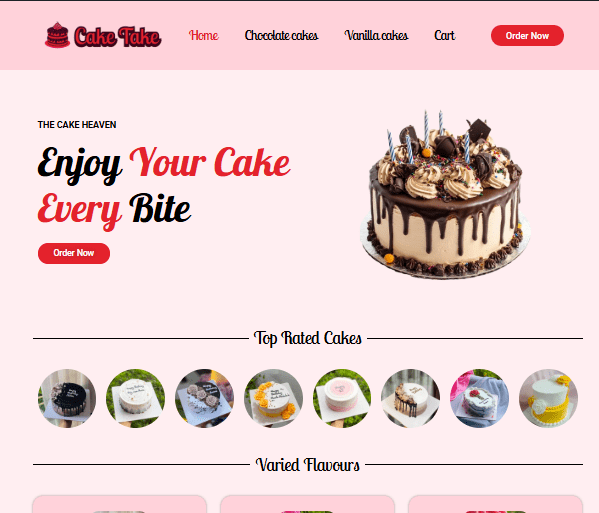Select the white cake with chocolate drip thumbnail
The image size is (599, 513).
pos(411,398)
